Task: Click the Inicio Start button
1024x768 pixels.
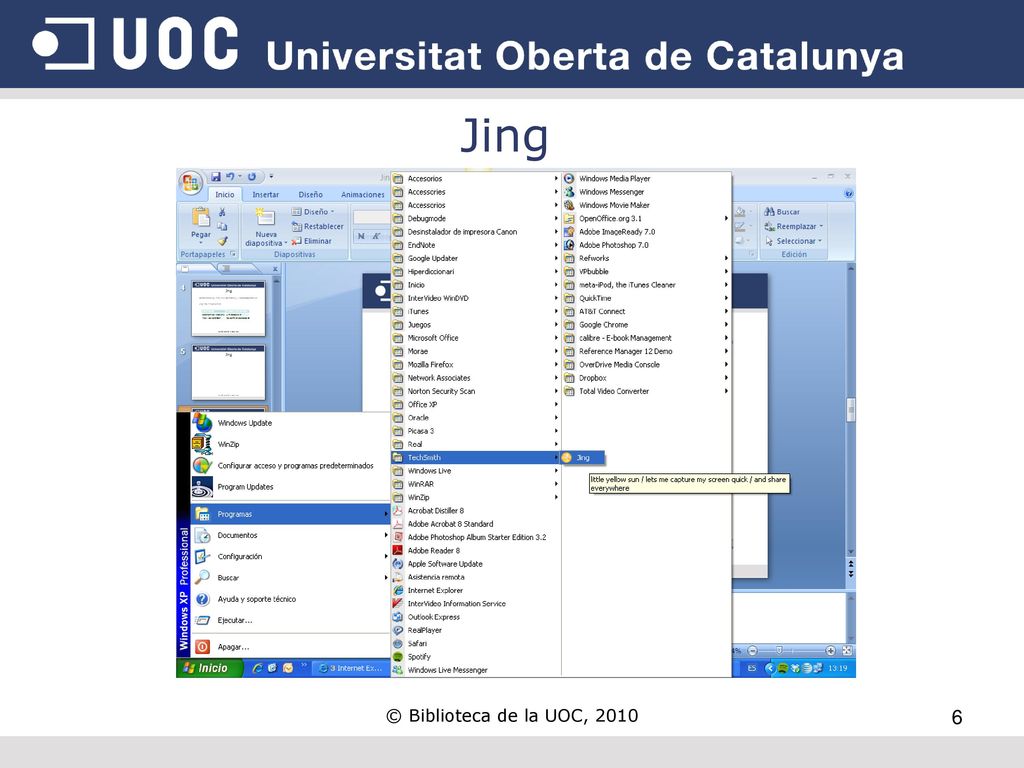Action: (x=209, y=668)
